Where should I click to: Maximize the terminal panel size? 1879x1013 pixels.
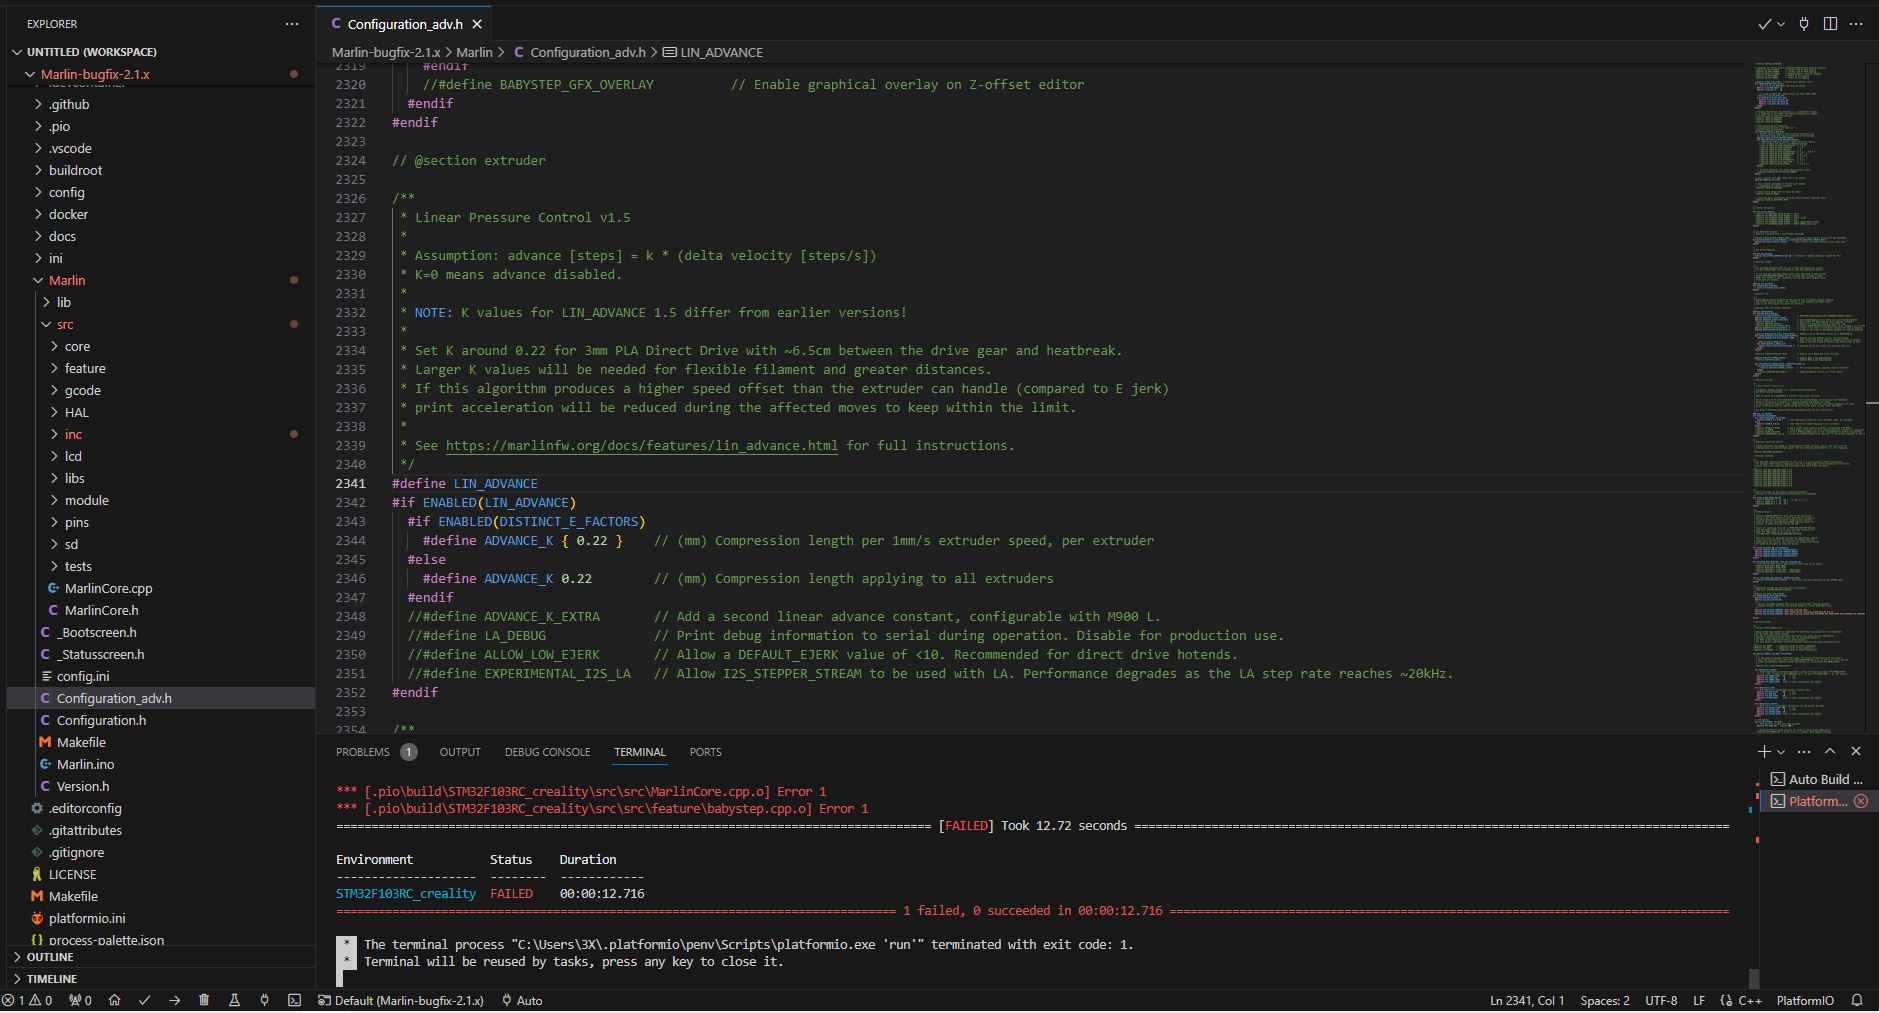[x=1830, y=751]
